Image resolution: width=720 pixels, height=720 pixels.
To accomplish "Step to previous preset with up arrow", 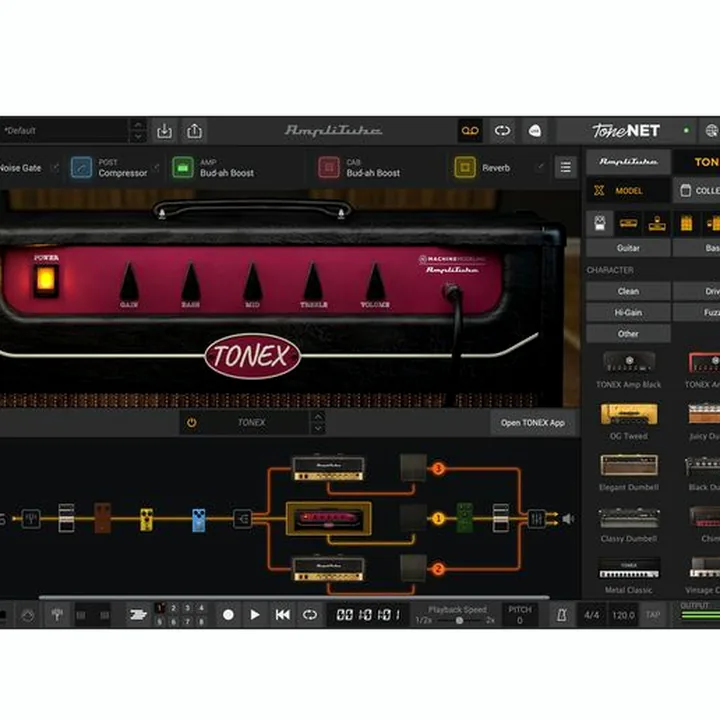I will [138, 124].
